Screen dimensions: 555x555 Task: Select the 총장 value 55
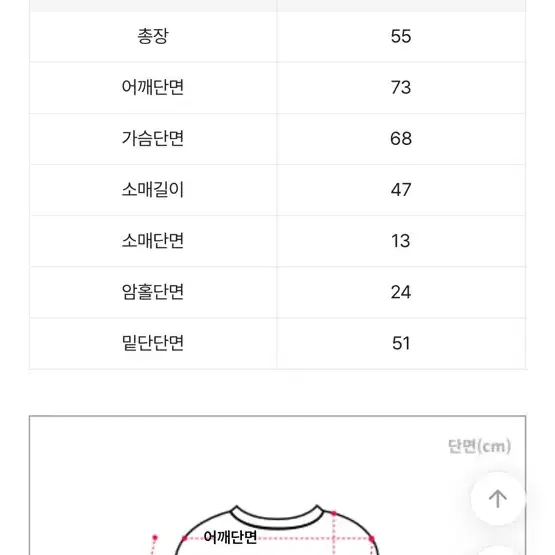tap(401, 36)
